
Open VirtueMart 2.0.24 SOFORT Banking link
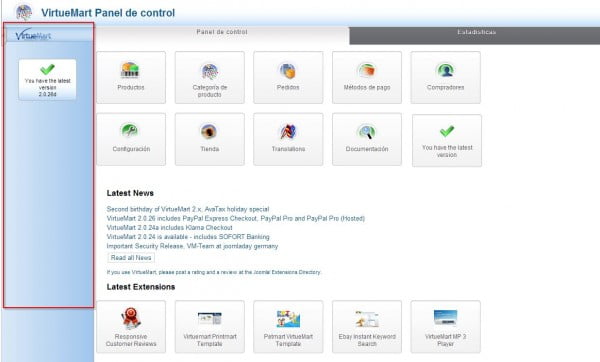pyautogui.click(x=188, y=237)
